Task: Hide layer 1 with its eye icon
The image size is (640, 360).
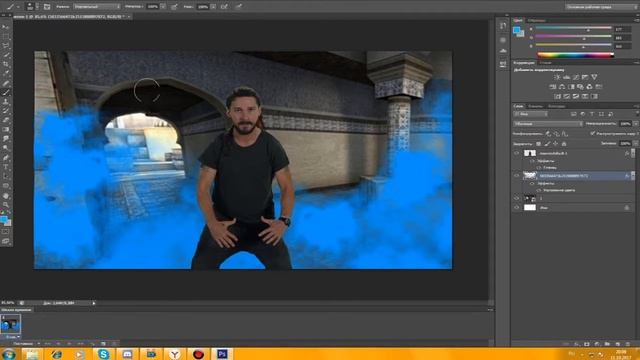Action: pyautogui.click(x=516, y=198)
